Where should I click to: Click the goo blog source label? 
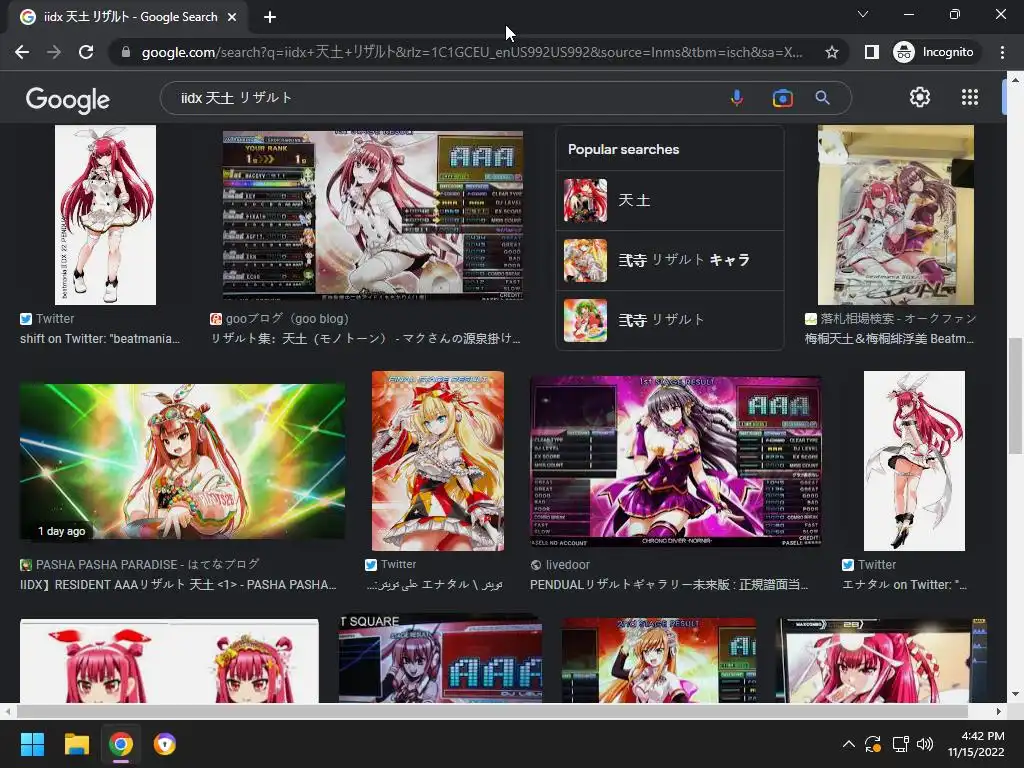(x=280, y=319)
